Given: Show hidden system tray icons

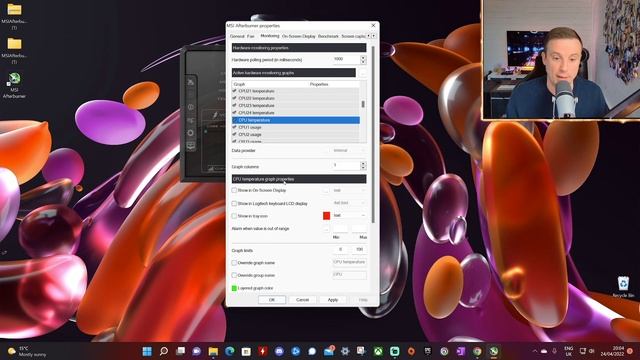Looking at the screenshot, I should 535,351.
